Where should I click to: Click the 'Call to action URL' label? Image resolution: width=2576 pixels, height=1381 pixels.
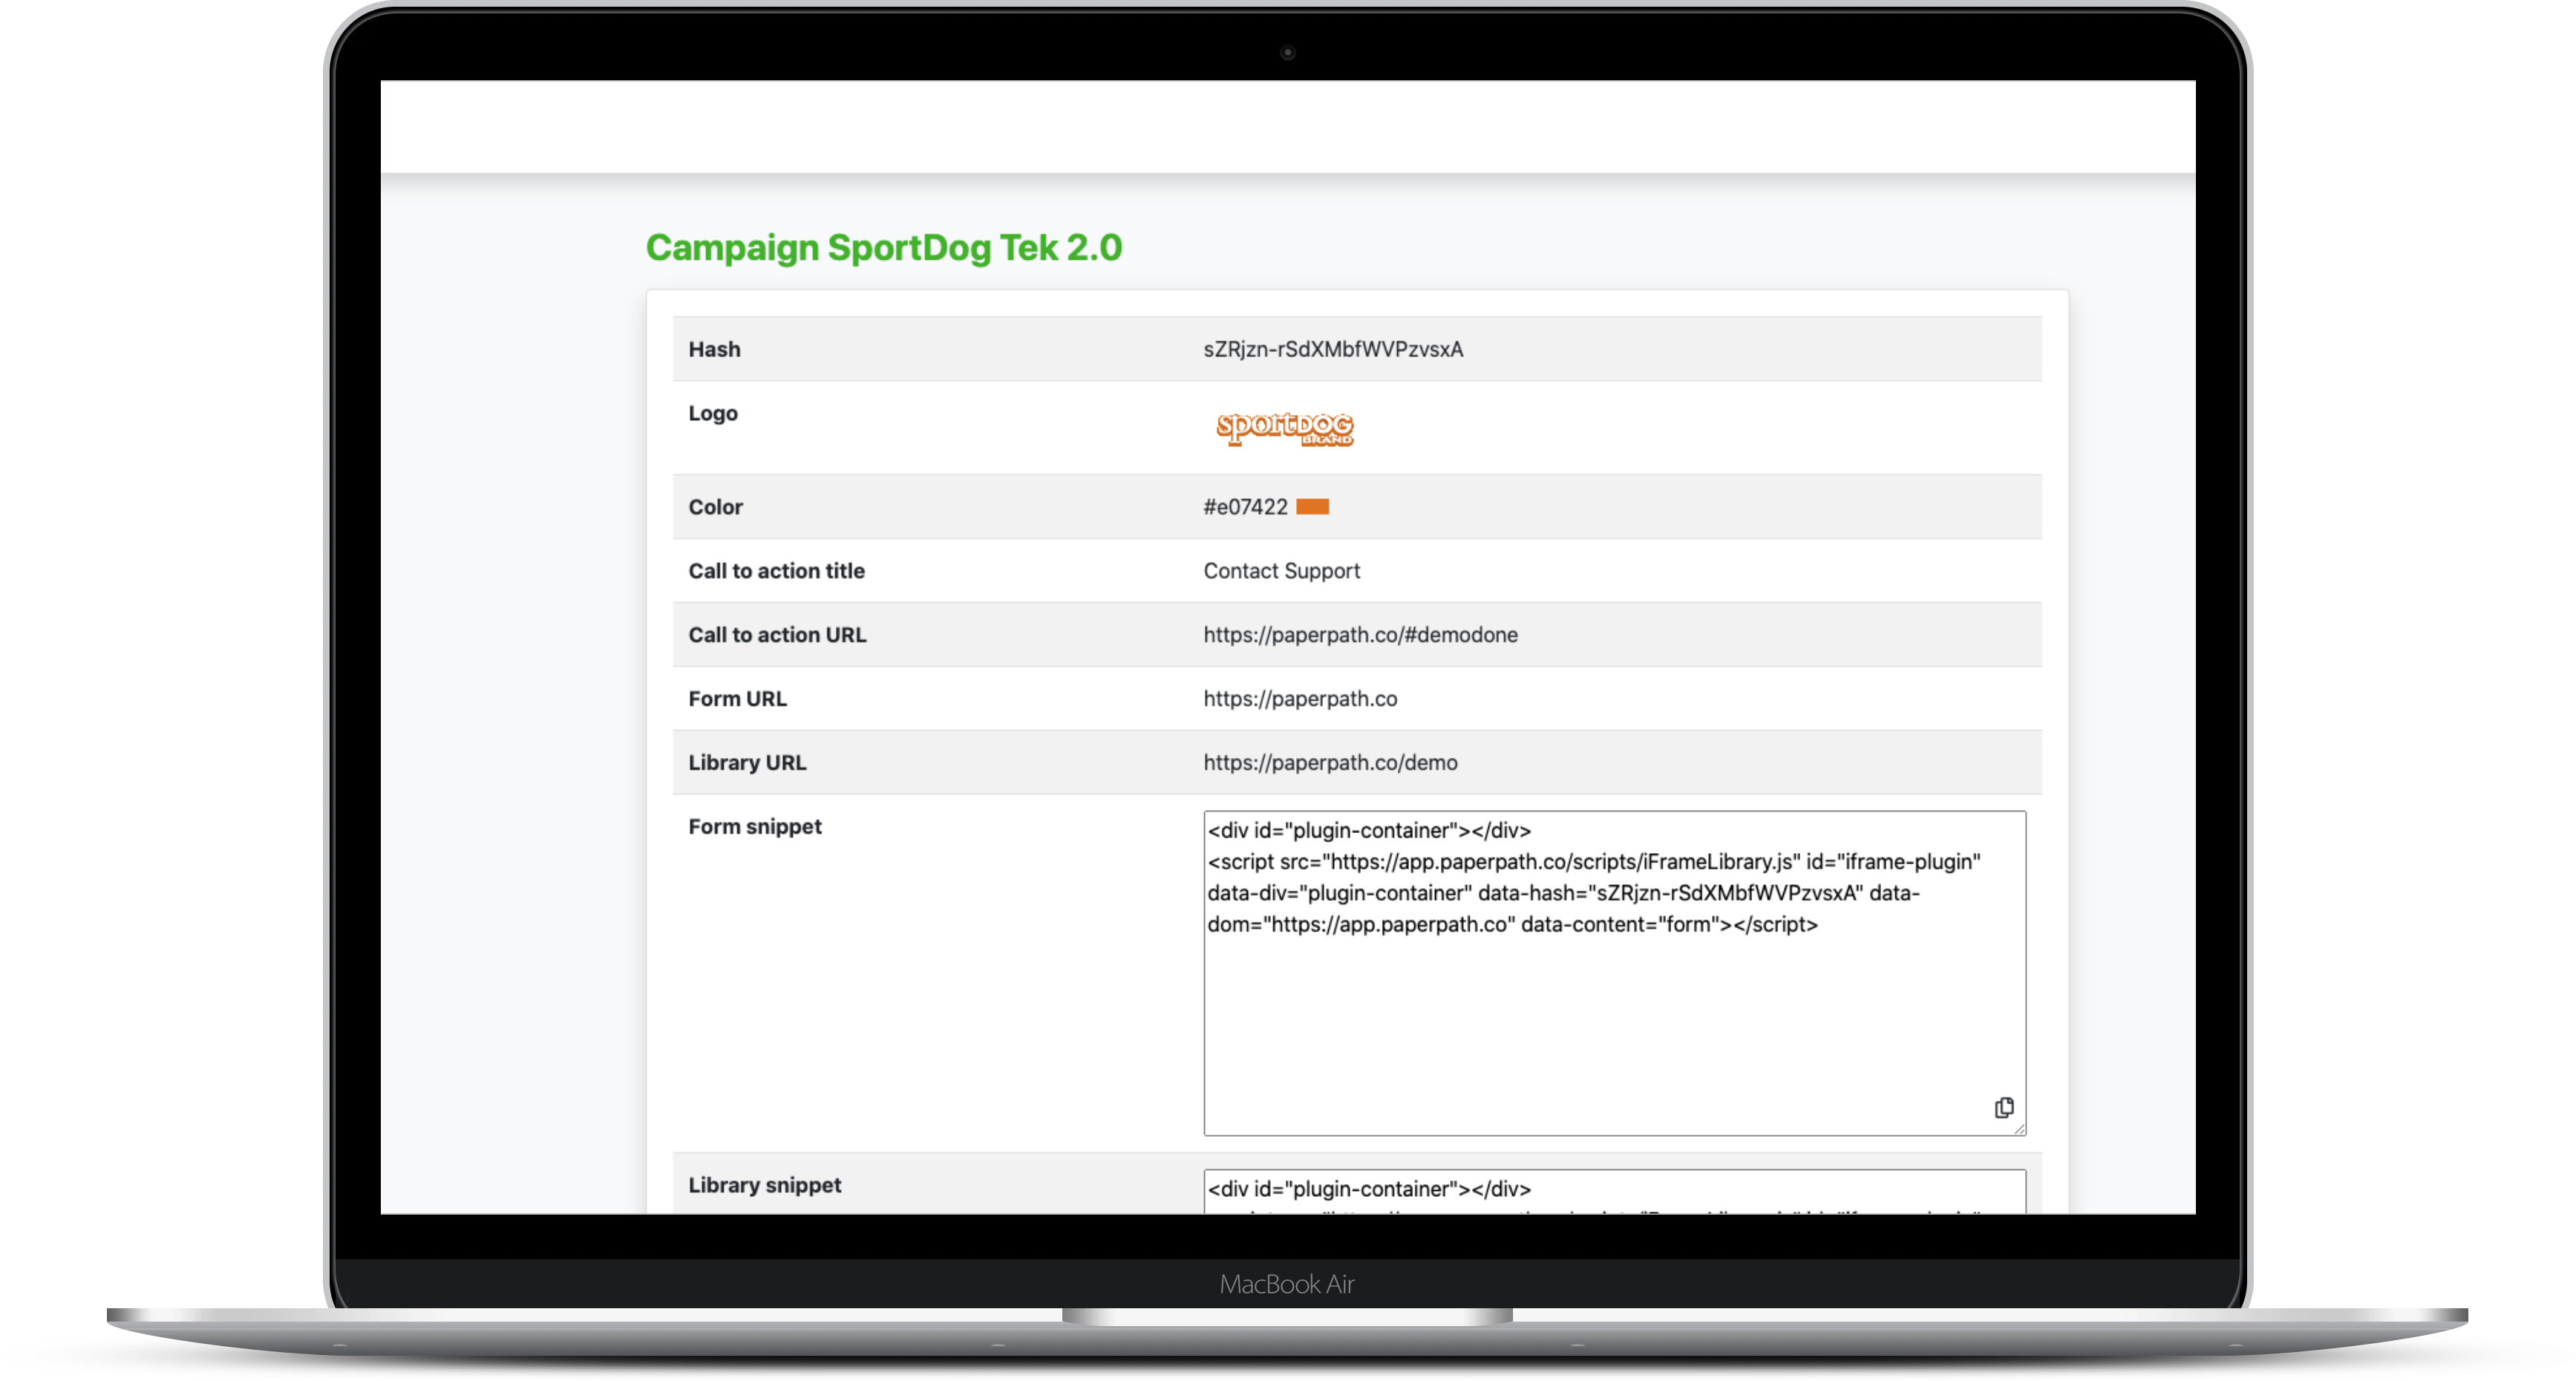click(777, 635)
